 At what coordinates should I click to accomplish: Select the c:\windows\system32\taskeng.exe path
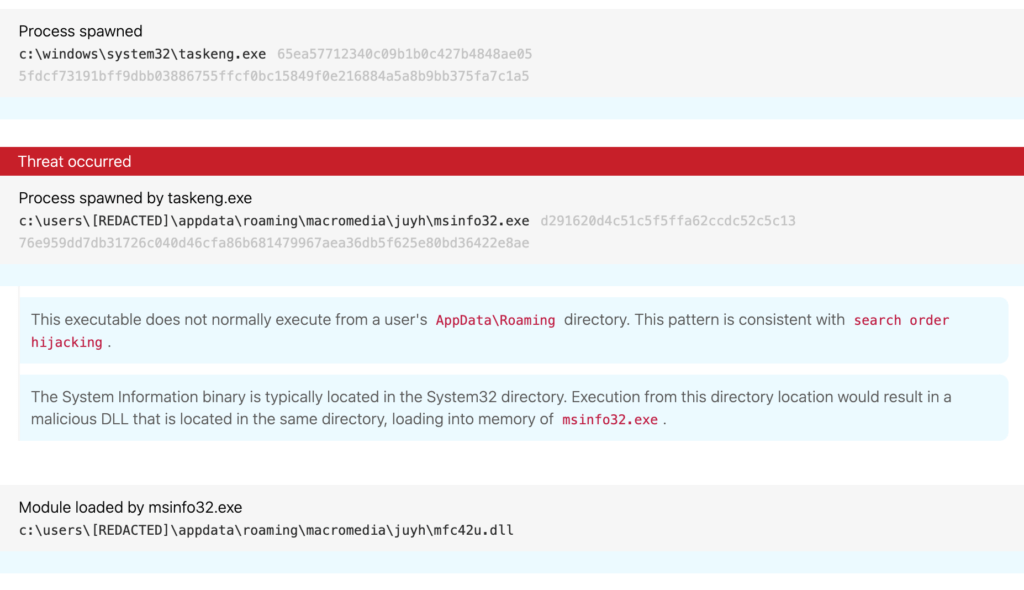coord(142,54)
